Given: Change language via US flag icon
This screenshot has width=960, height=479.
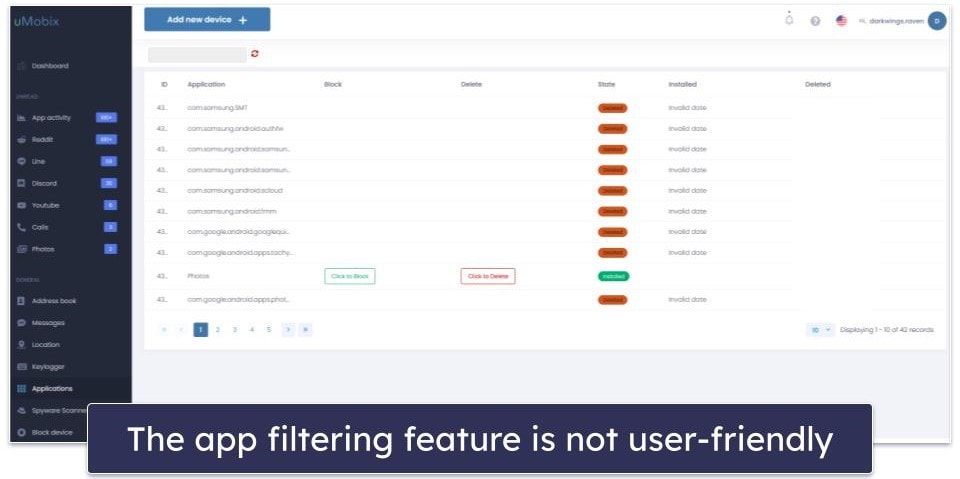Looking at the screenshot, I should point(841,21).
